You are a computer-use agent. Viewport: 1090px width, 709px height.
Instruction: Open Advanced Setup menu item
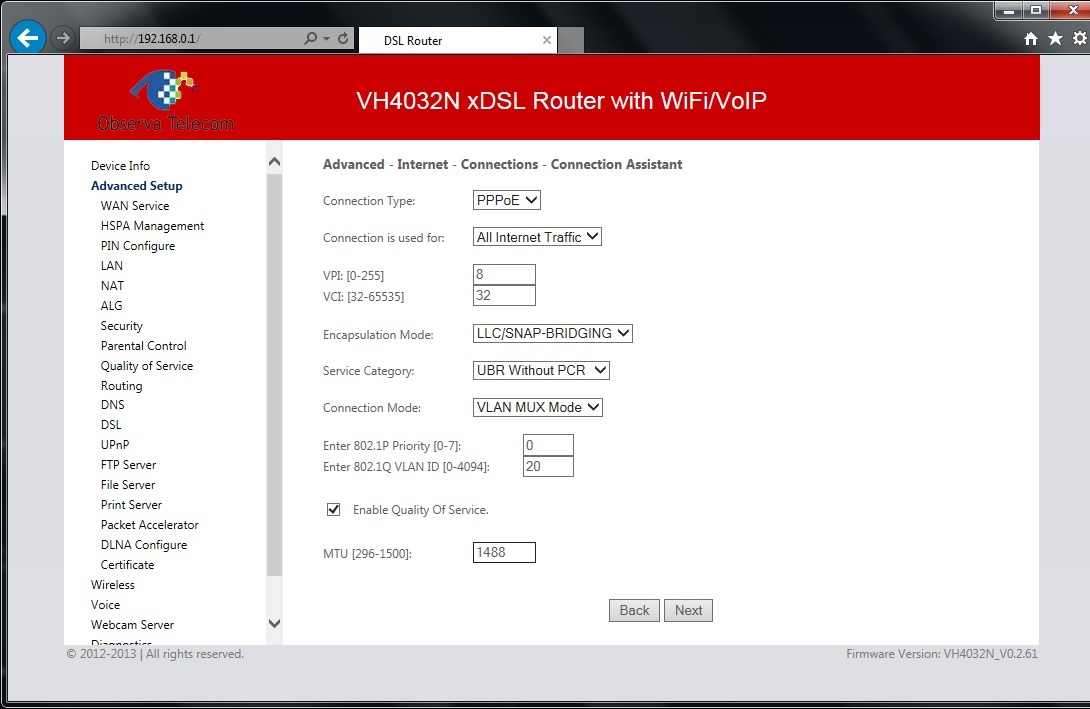(x=137, y=186)
